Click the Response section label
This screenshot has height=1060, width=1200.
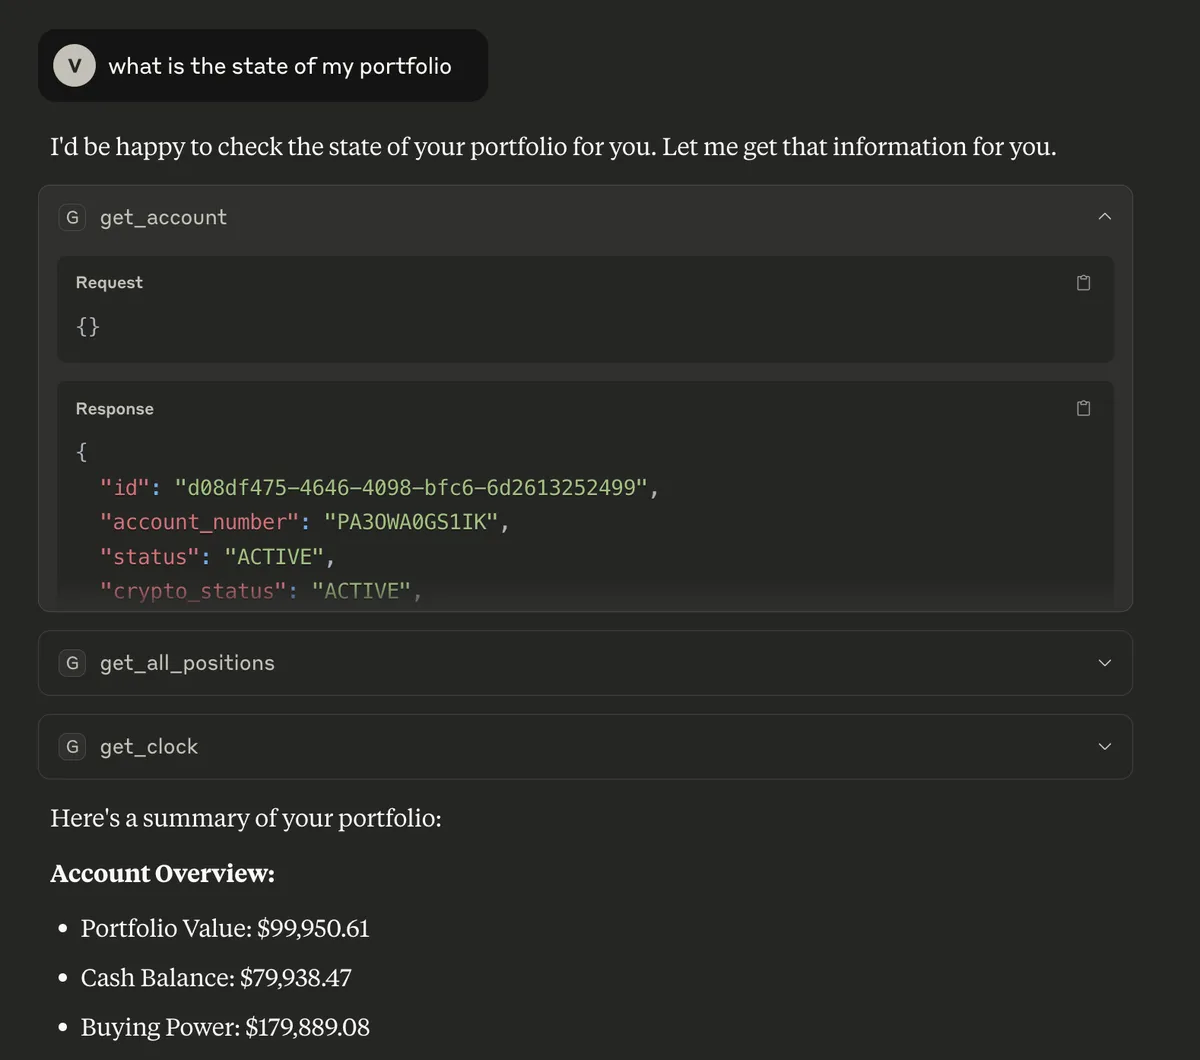click(115, 409)
